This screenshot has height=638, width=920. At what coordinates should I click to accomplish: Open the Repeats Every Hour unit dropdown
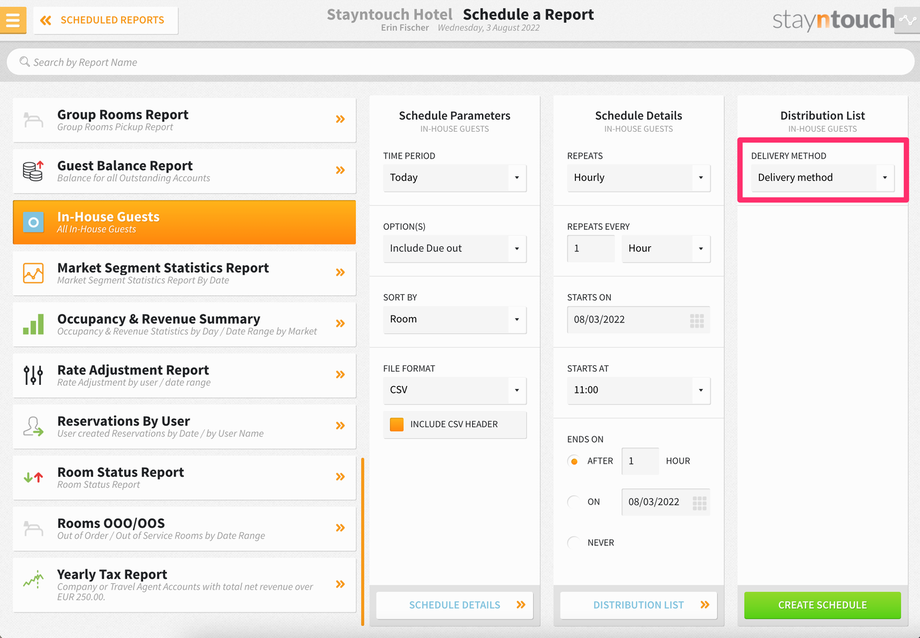coord(666,248)
